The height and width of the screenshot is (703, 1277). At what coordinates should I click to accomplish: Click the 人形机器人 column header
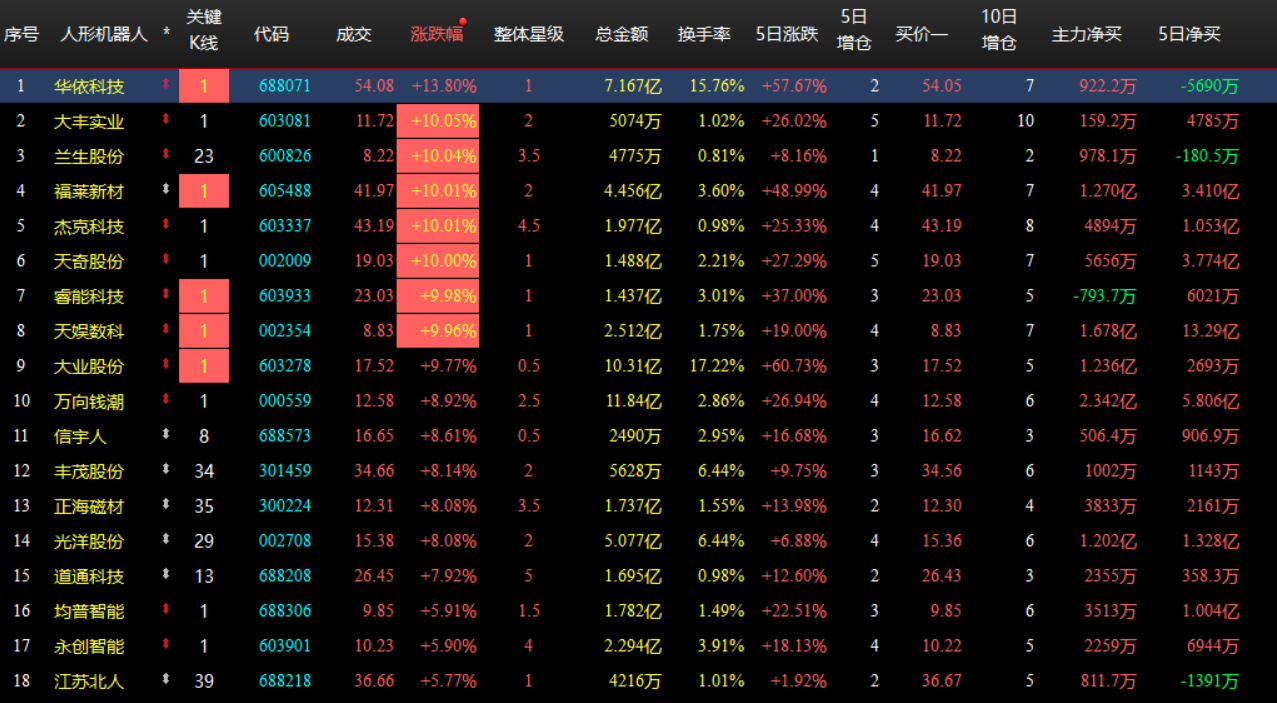click(104, 34)
